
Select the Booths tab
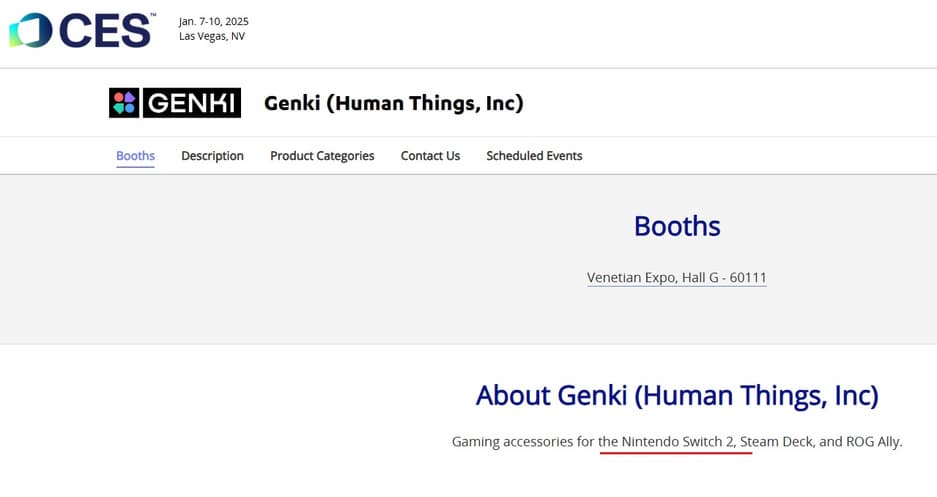tap(135, 156)
